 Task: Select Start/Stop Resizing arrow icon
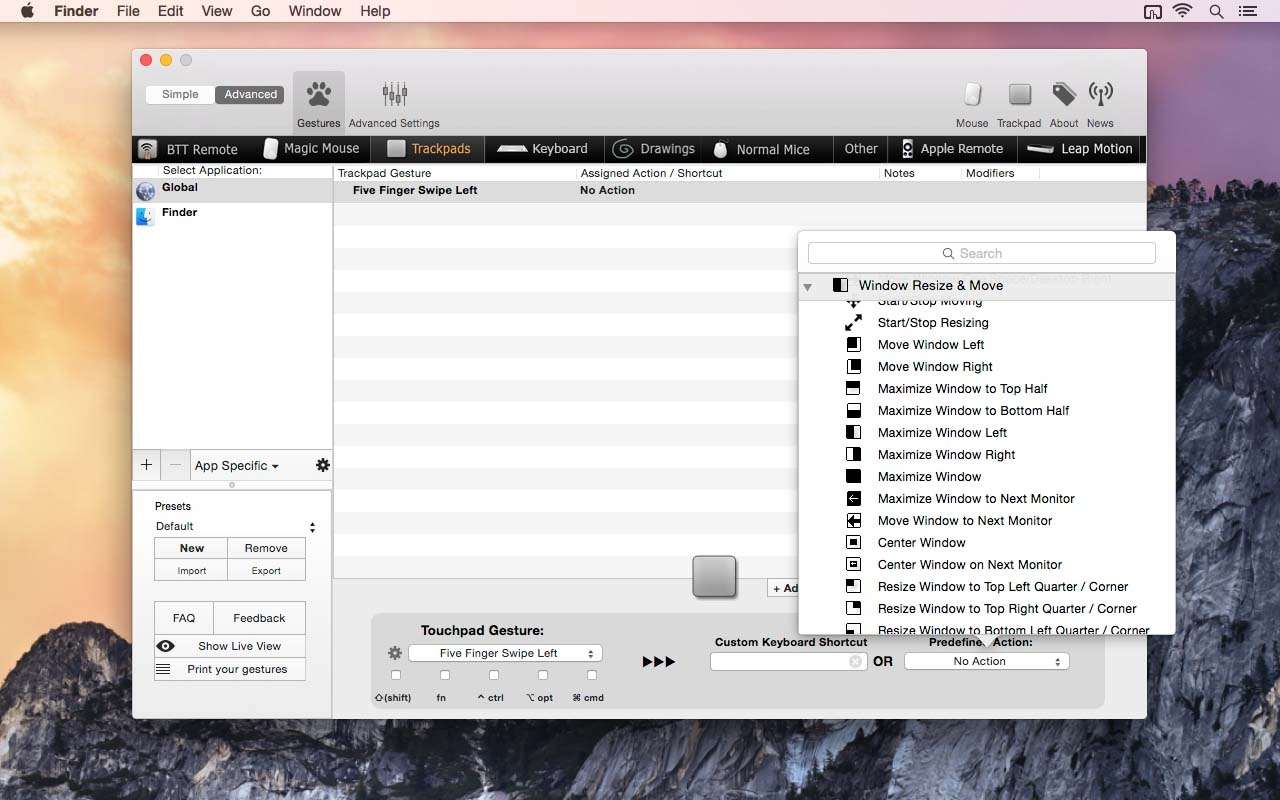854,323
